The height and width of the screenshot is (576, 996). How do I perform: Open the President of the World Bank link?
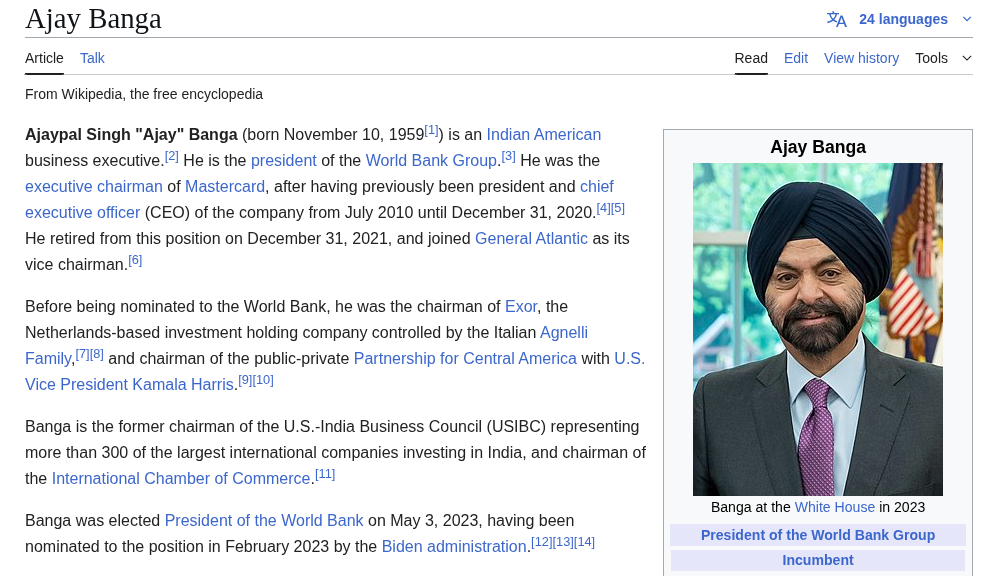click(x=264, y=521)
